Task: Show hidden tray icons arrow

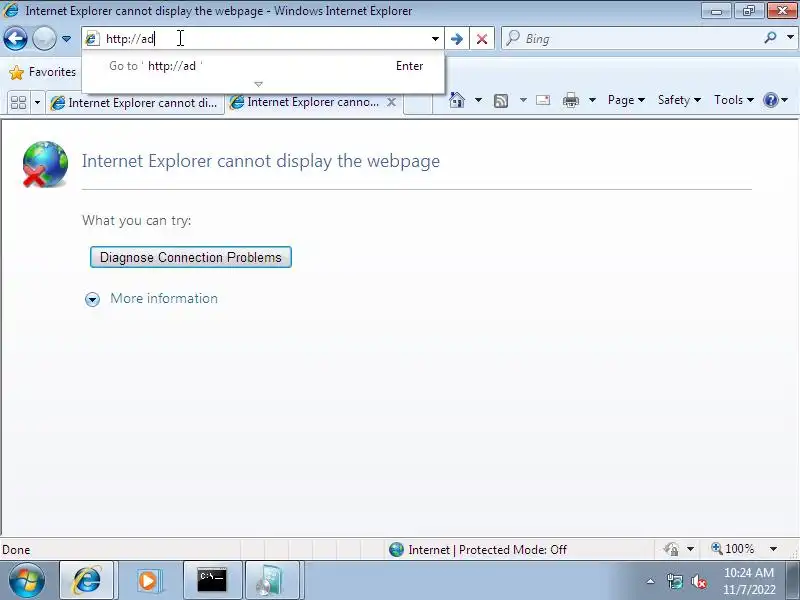Action: 651,581
